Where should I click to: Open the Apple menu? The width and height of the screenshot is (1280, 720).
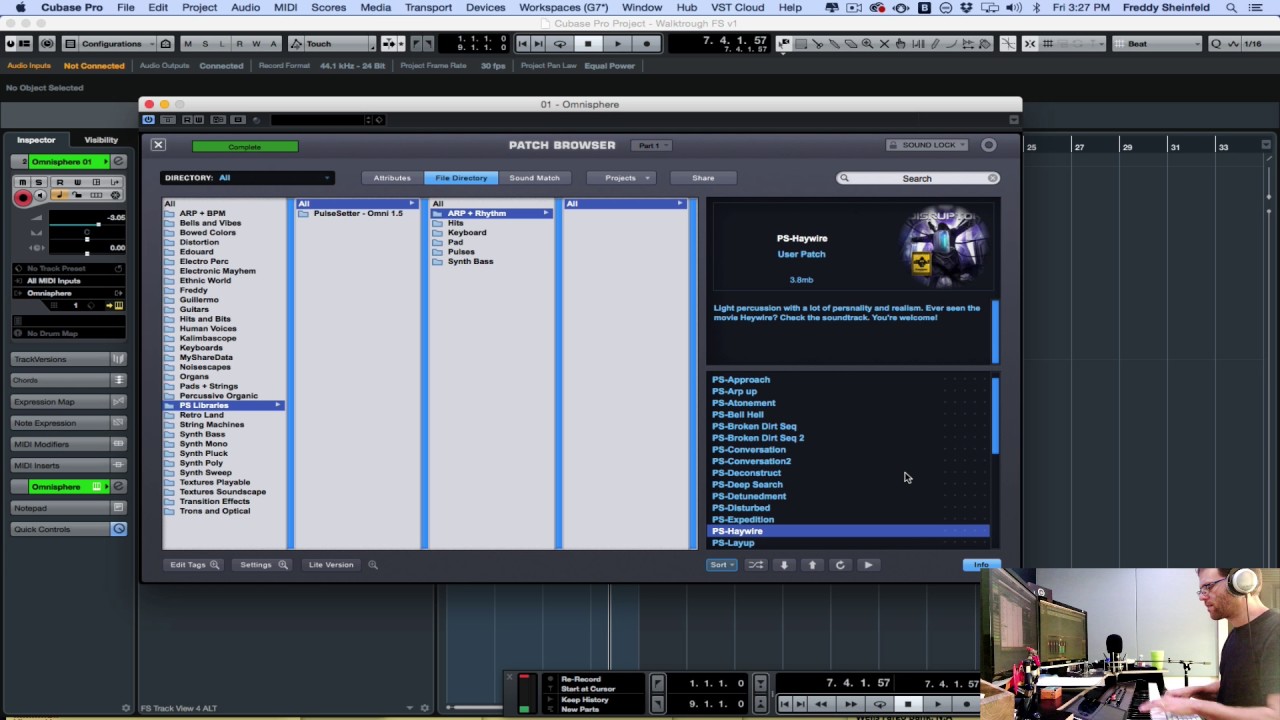(x=20, y=8)
